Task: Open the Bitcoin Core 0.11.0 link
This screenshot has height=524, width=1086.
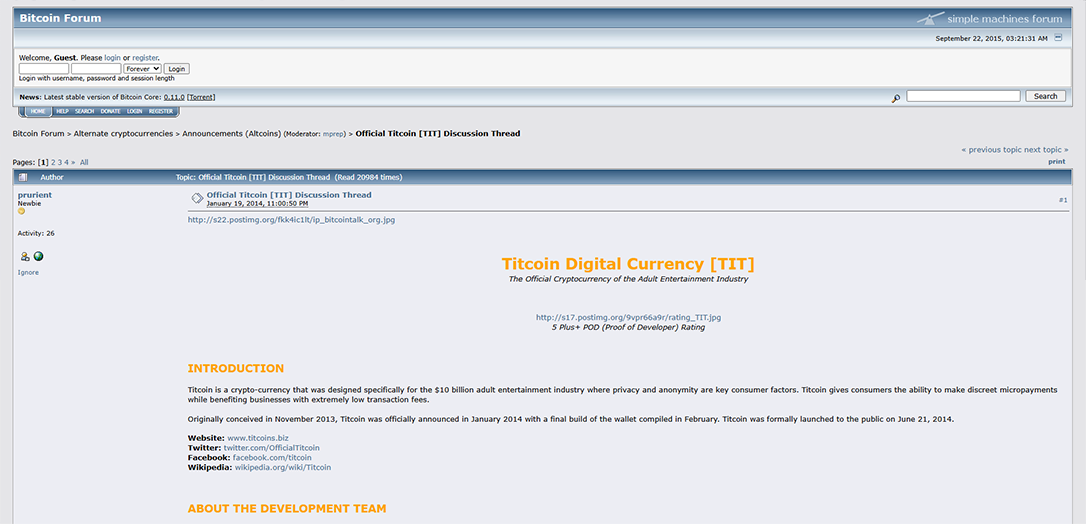Action: pos(174,97)
